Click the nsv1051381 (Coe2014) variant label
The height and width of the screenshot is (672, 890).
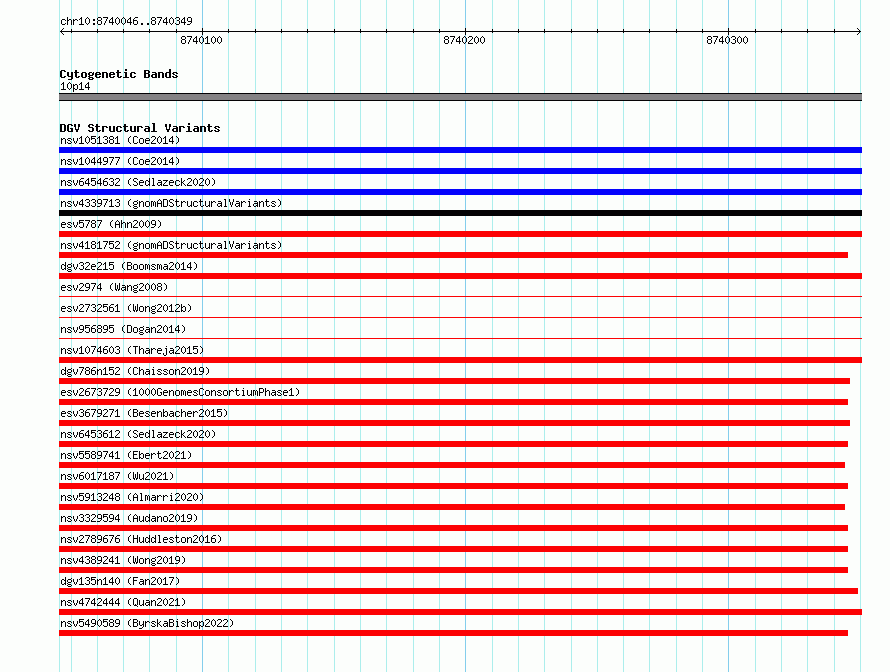(120, 140)
